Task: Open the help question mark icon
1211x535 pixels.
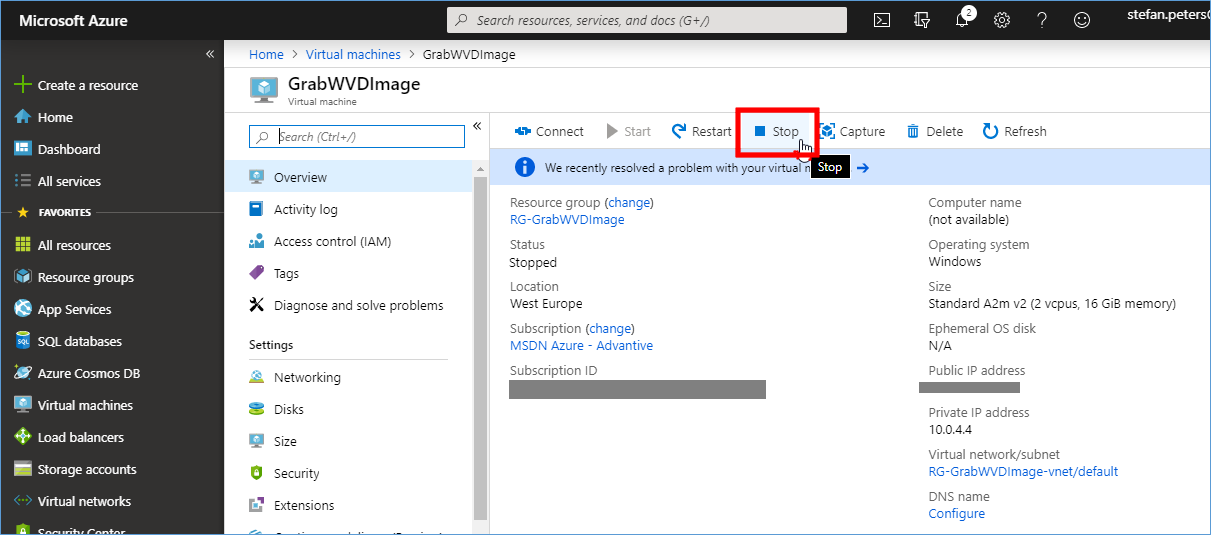Action: click(1042, 20)
